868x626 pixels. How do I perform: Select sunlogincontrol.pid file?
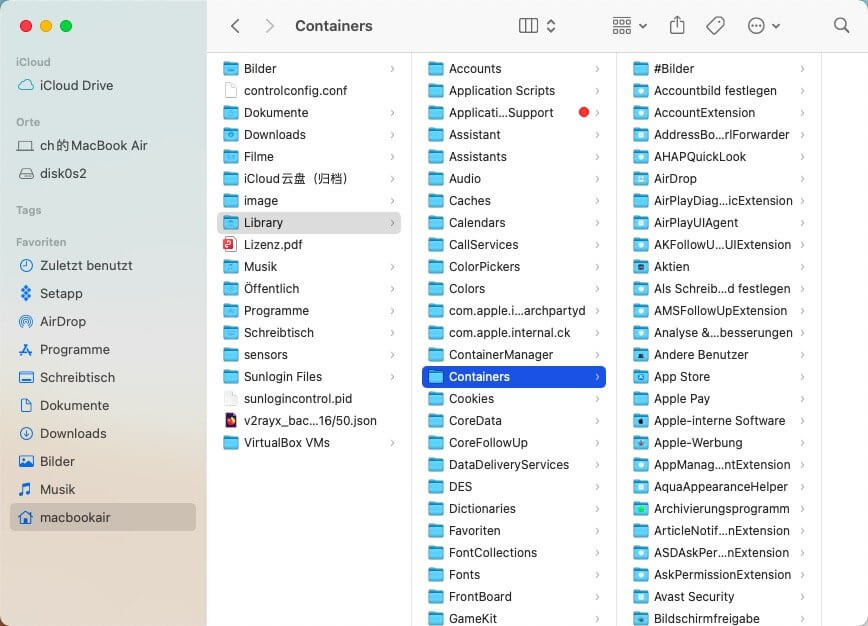pyautogui.click(x=309, y=399)
